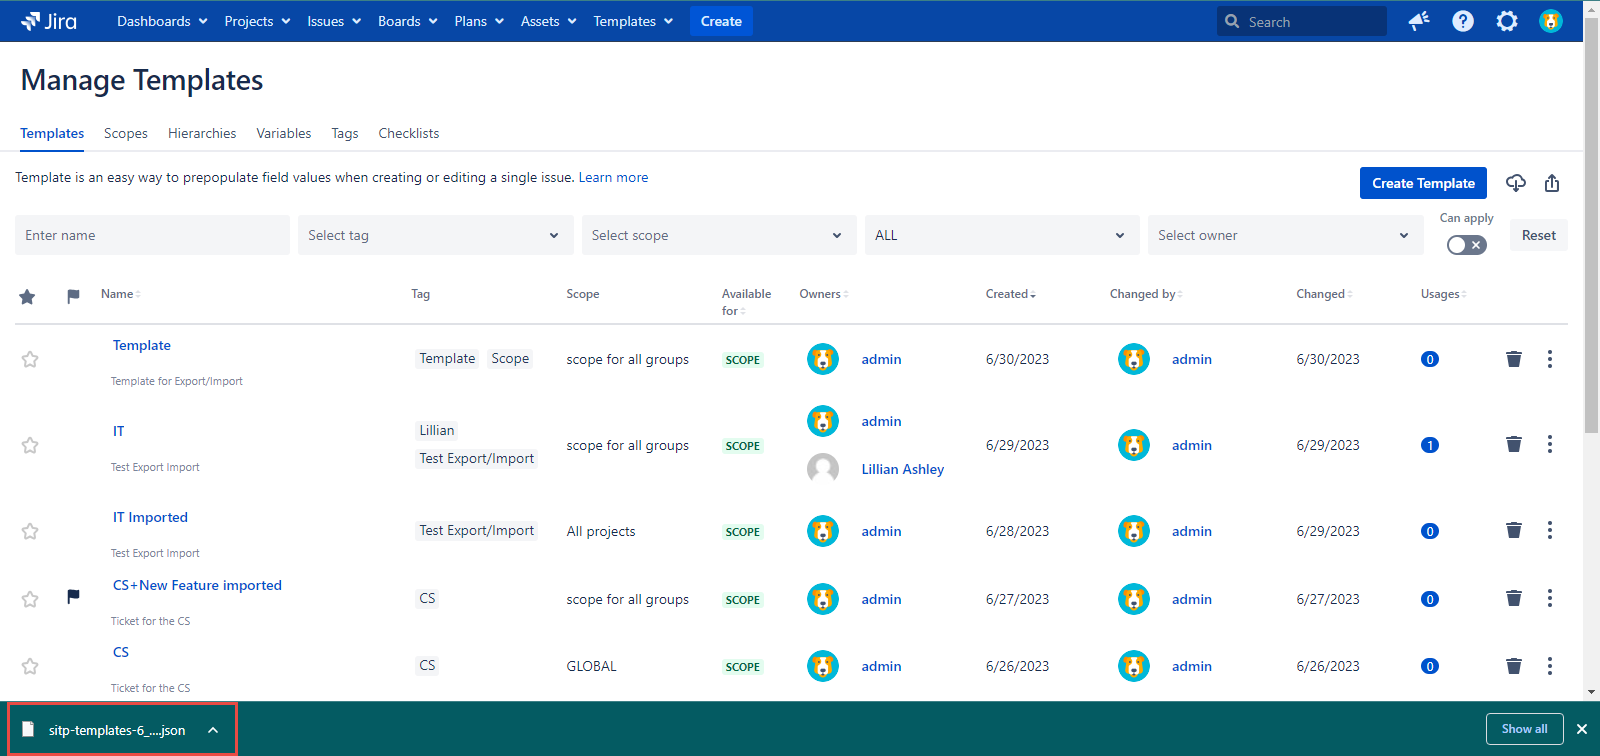This screenshot has height=756, width=1600.
Task: Delete the IT Imported template via trash icon
Action: 1514,531
